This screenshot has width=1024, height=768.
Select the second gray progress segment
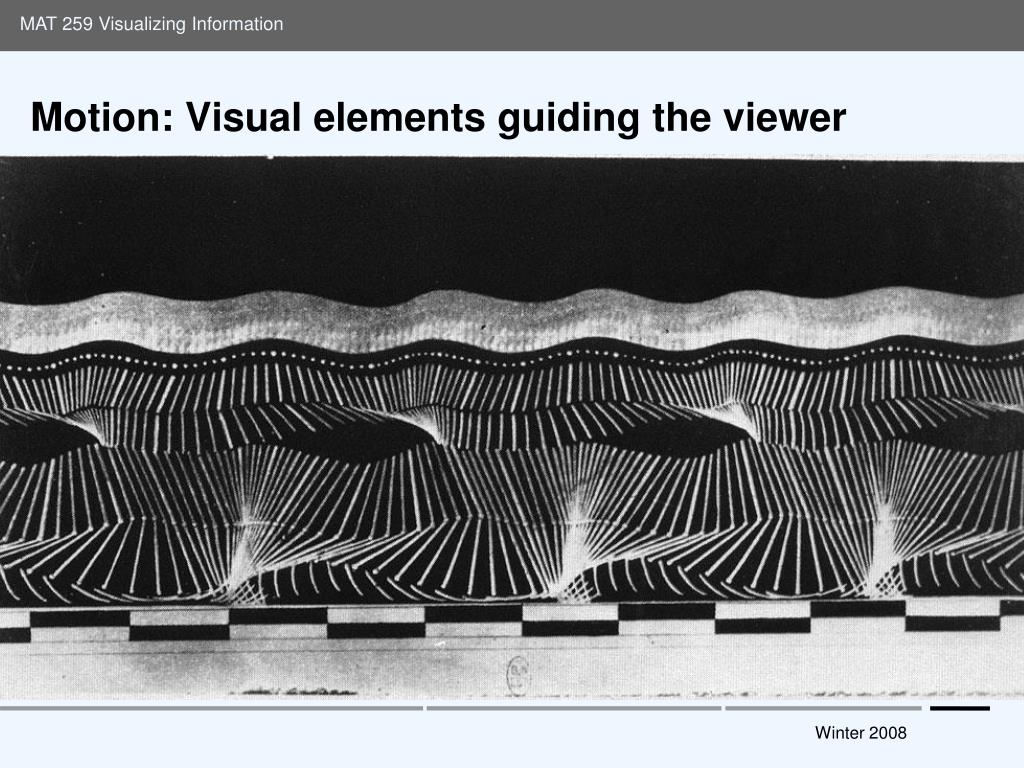(574, 708)
